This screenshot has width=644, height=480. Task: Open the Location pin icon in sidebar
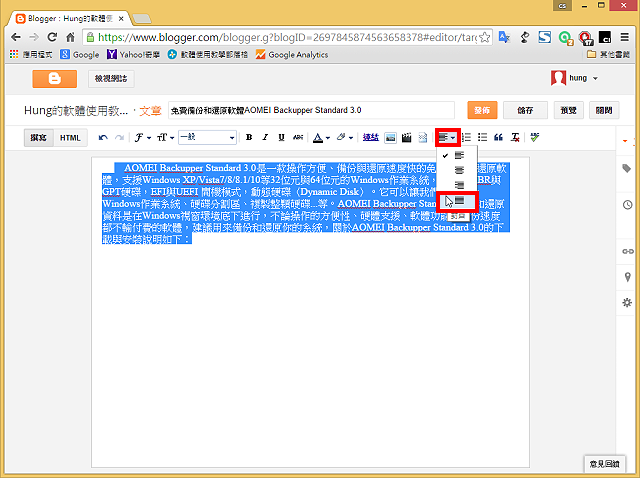[628, 277]
